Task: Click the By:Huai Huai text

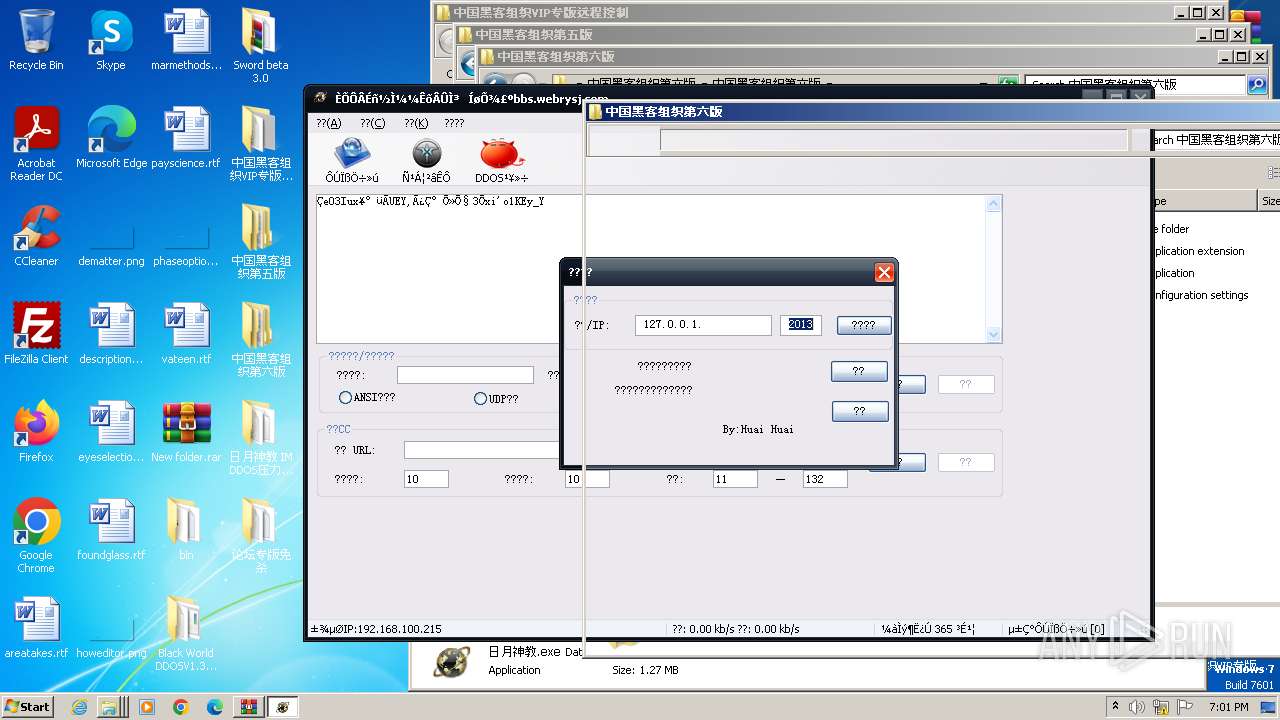Action: [758, 429]
